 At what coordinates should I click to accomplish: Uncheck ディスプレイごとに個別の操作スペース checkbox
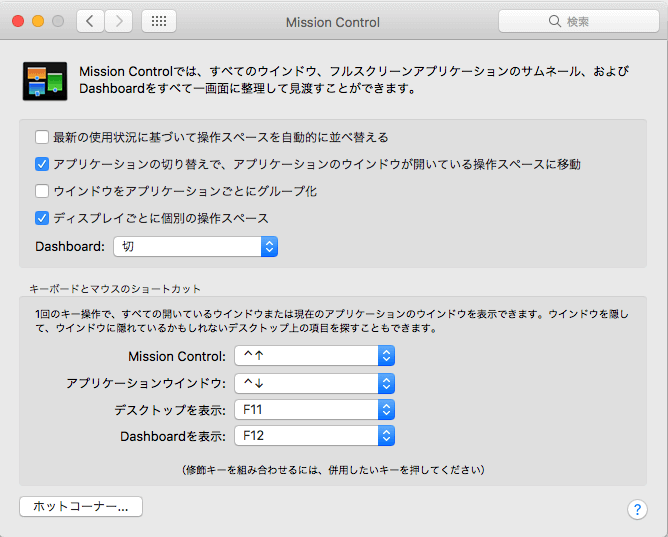(42, 218)
